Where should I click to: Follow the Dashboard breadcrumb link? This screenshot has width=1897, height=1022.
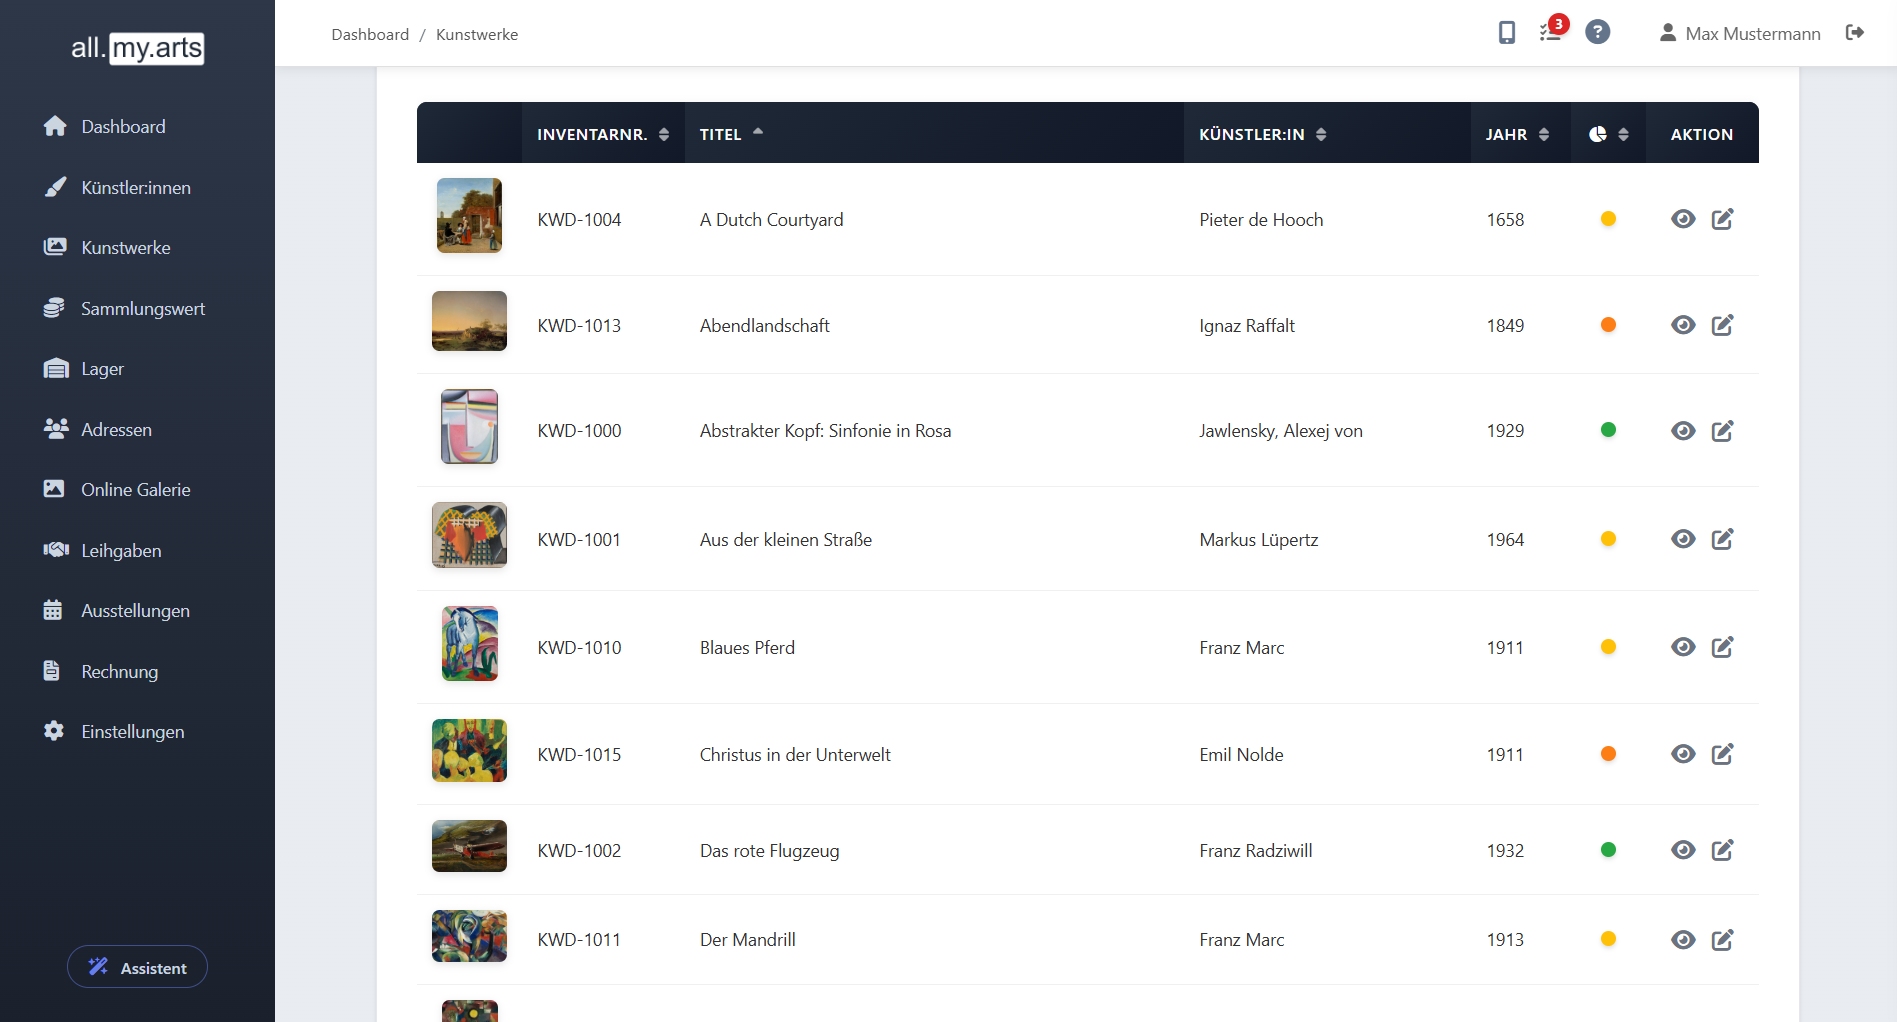(370, 34)
